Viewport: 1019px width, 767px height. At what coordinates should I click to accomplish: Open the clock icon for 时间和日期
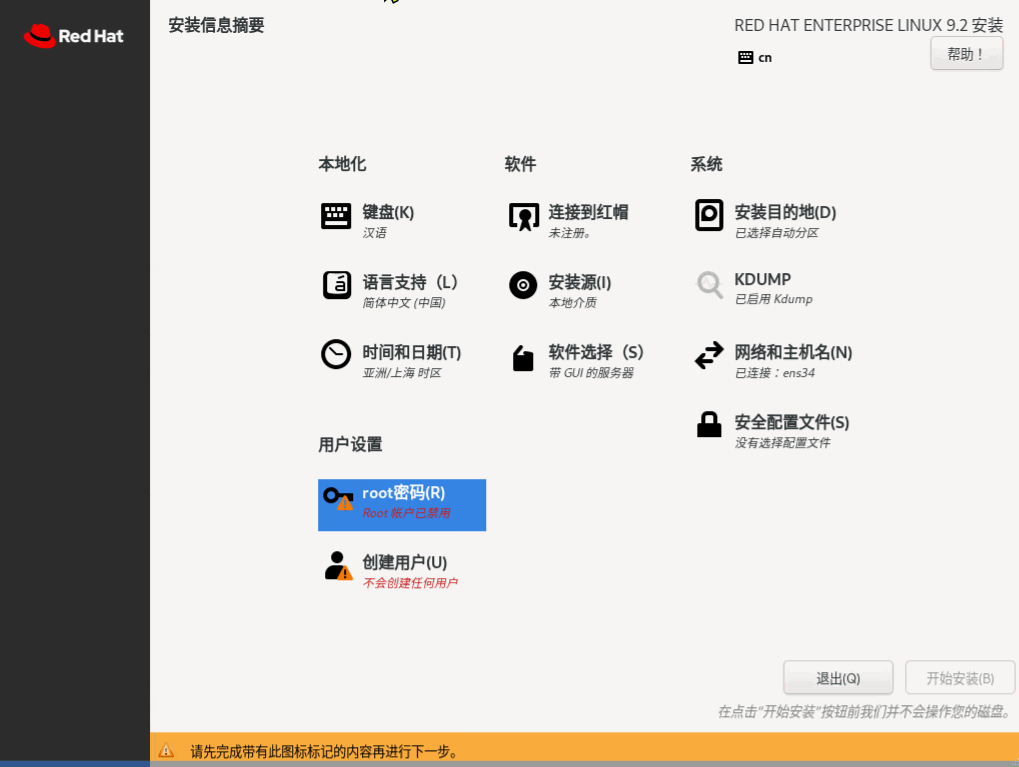[x=336, y=354]
